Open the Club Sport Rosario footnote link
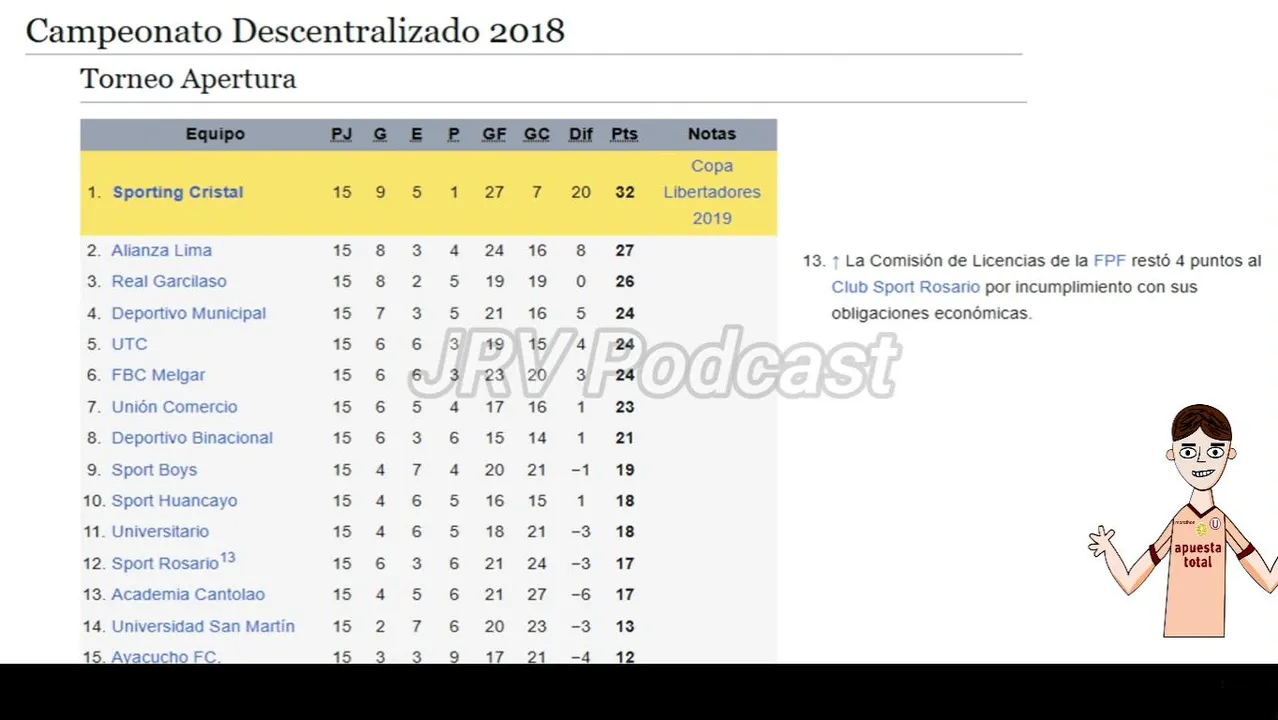The height and width of the screenshot is (720, 1278). click(x=905, y=287)
